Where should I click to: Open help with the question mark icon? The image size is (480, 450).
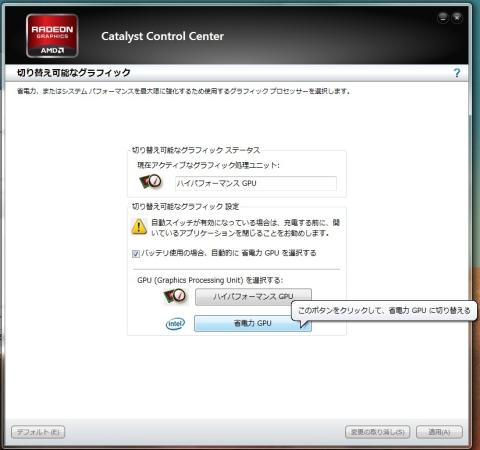tap(457, 73)
